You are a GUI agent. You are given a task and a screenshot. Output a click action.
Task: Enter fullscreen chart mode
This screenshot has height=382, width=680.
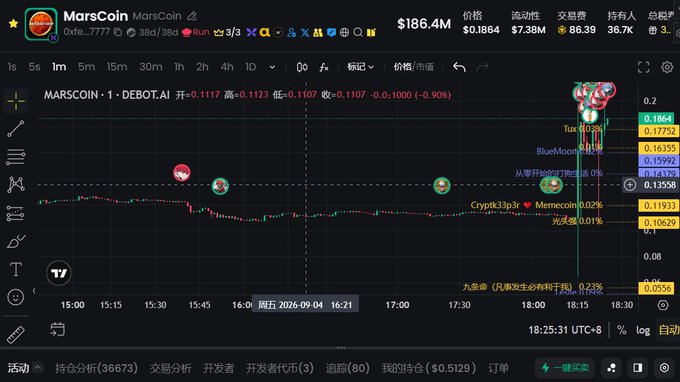[x=644, y=67]
